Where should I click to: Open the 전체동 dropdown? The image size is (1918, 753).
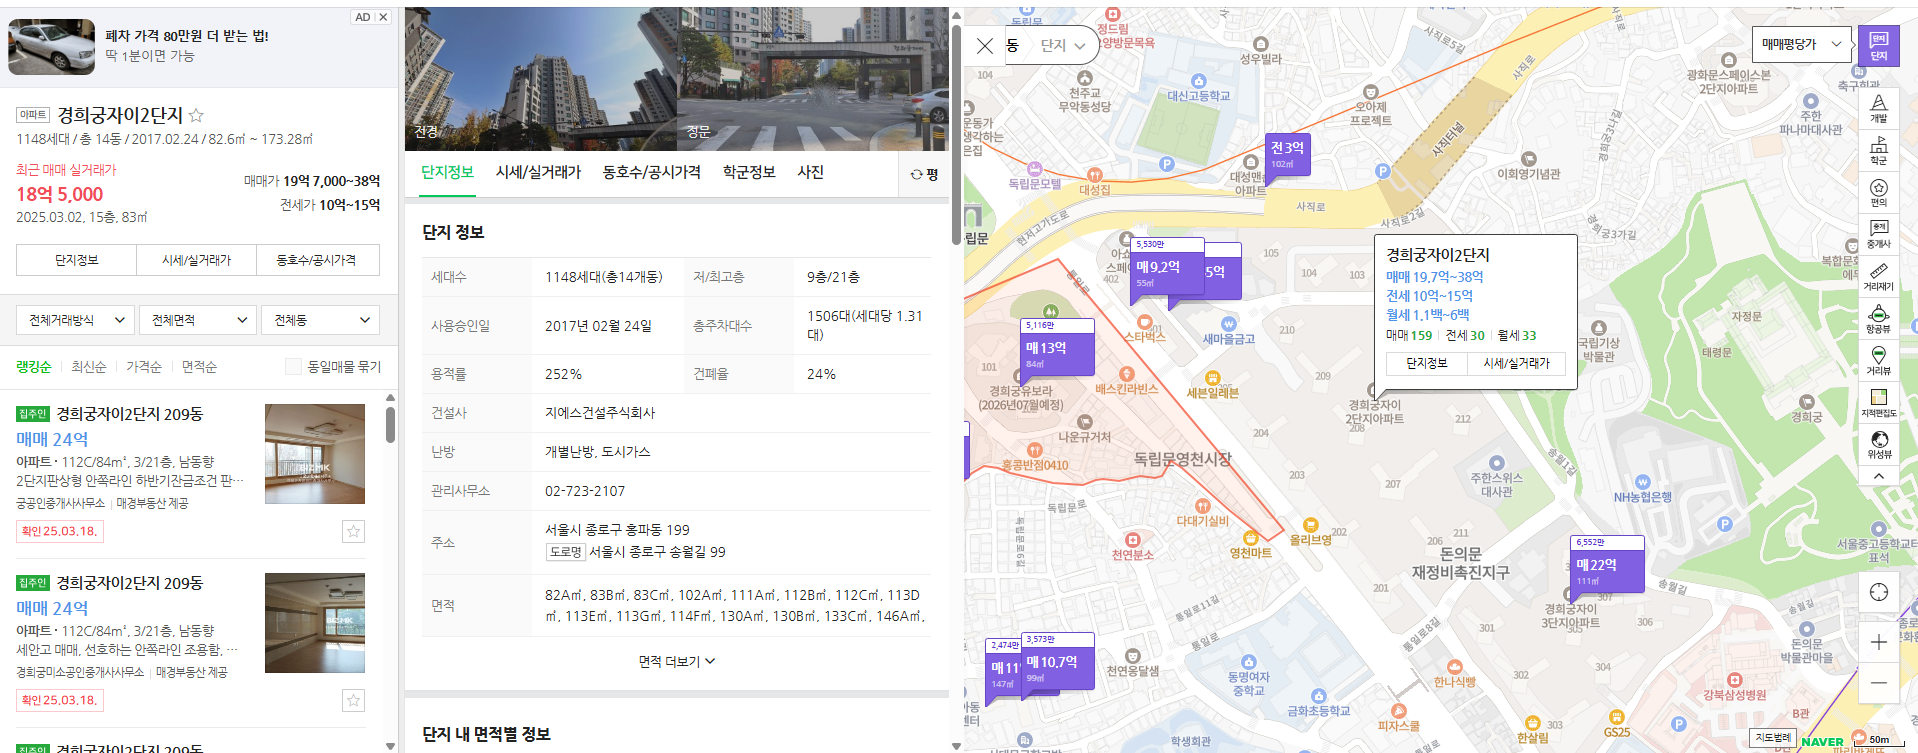coord(320,320)
